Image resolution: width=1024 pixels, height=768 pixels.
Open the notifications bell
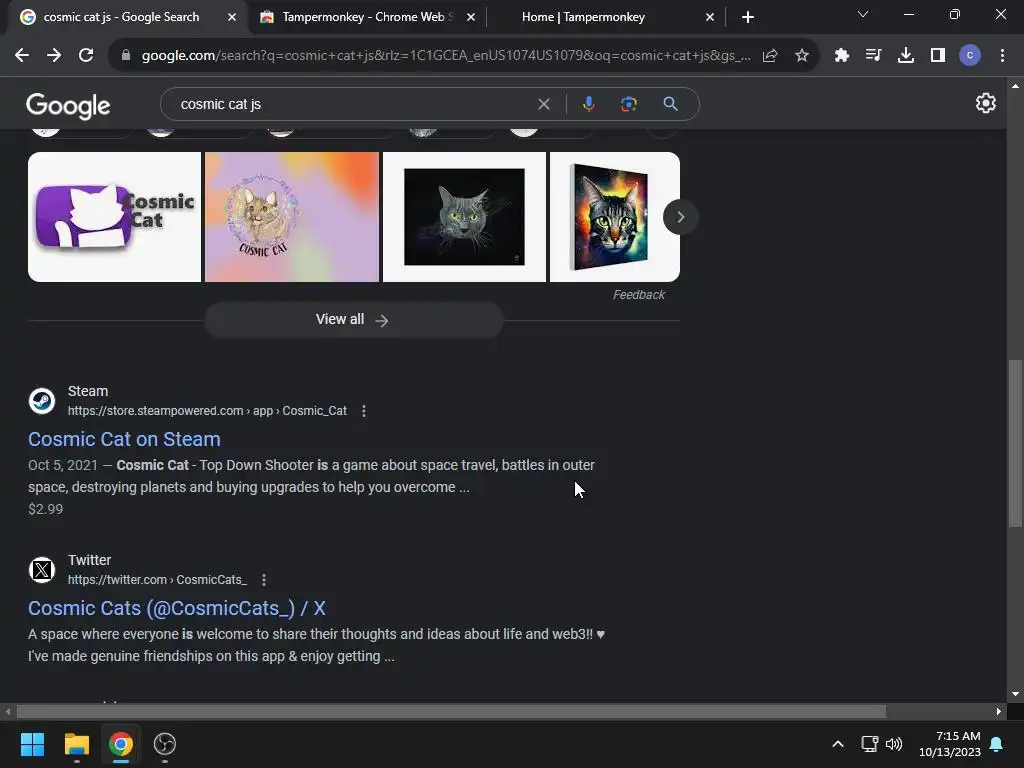pyautogui.click(x=997, y=744)
